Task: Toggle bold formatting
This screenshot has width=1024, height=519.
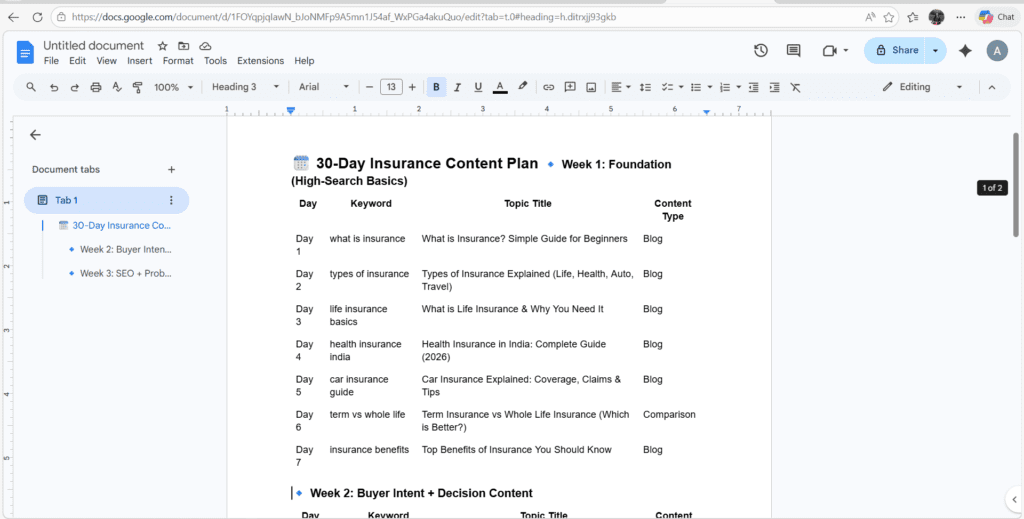Action: point(436,87)
